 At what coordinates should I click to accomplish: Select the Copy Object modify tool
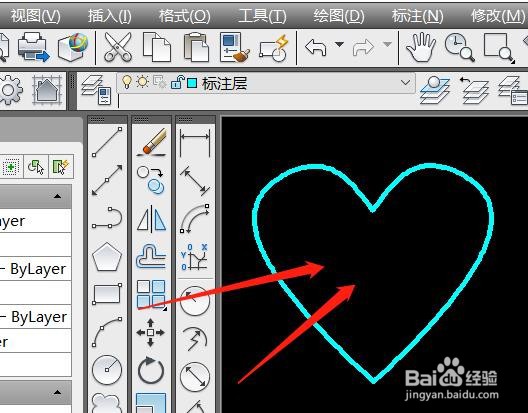coord(151,180)
